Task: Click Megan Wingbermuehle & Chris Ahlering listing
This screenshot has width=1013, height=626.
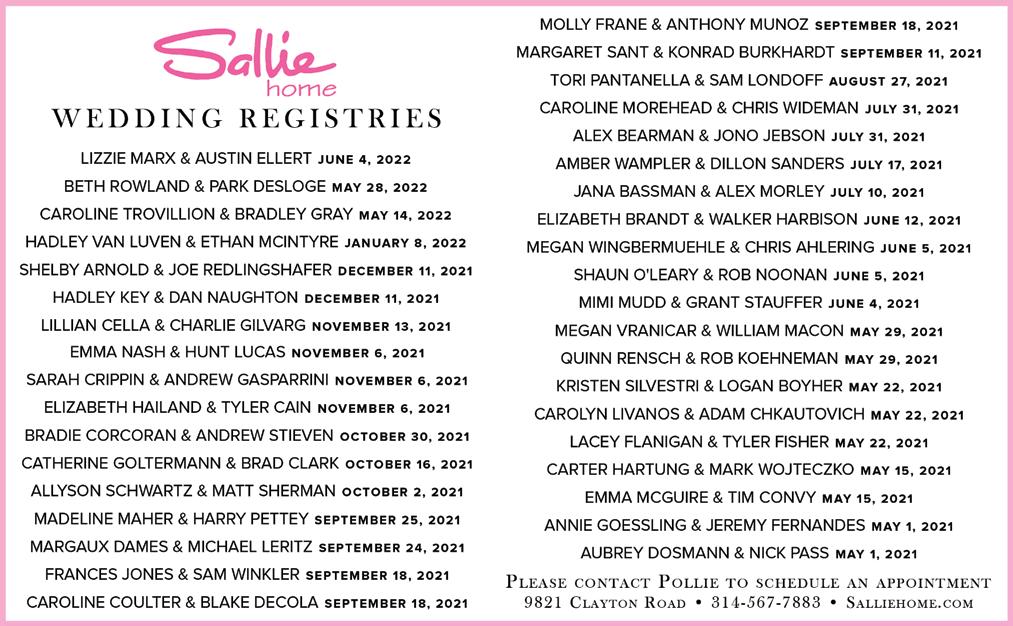Action: [749, 247]
